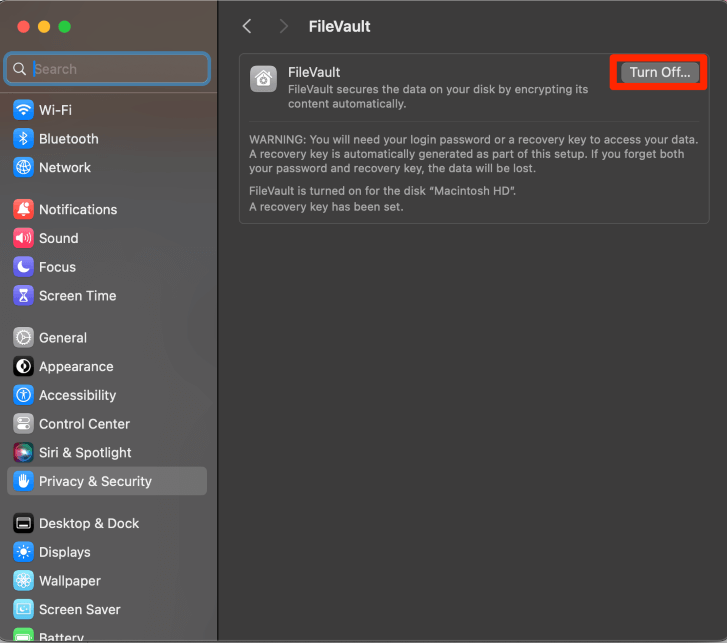Open Screen Saver settings

[x=80, y=610]
